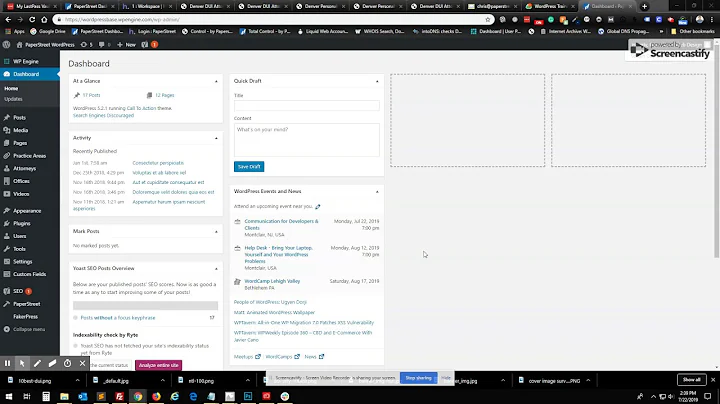Screen dimensions: 720x404
Task: Open the Attorneys sidebar item
Action: 24,168
